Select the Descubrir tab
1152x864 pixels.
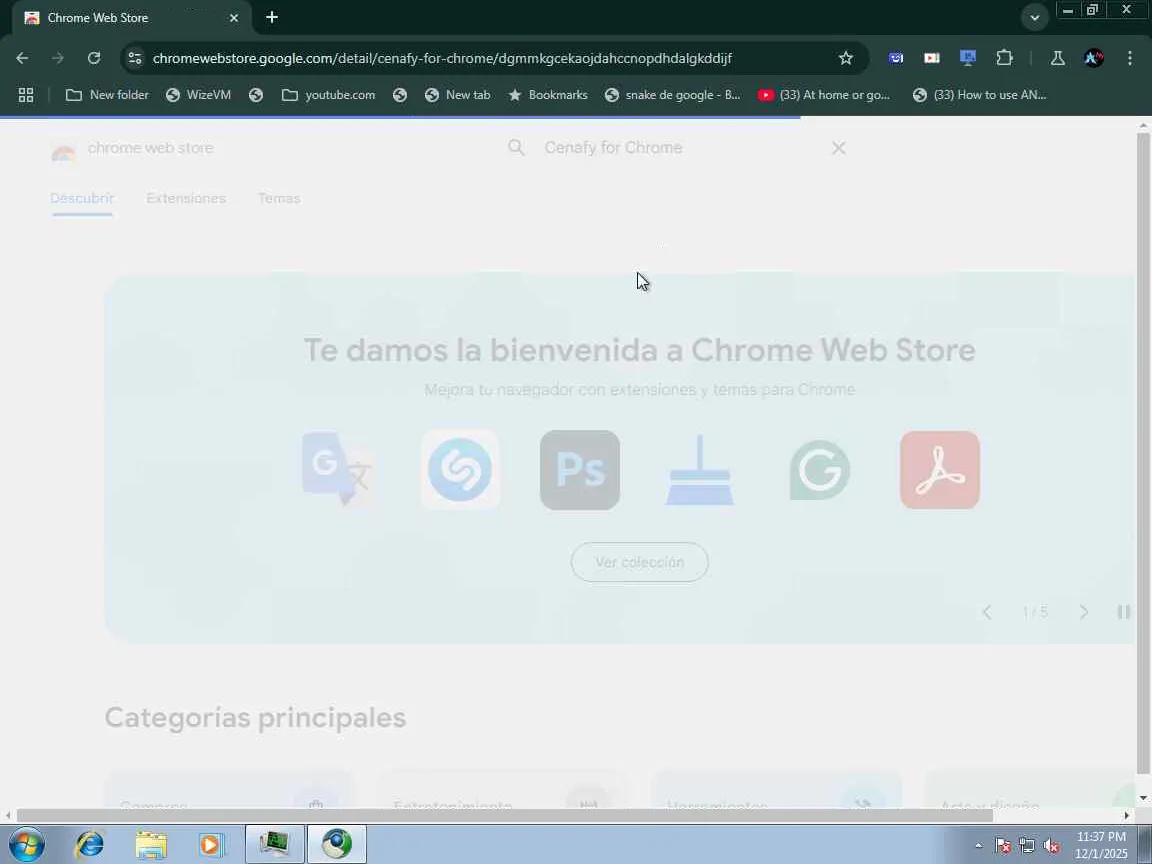82,198
